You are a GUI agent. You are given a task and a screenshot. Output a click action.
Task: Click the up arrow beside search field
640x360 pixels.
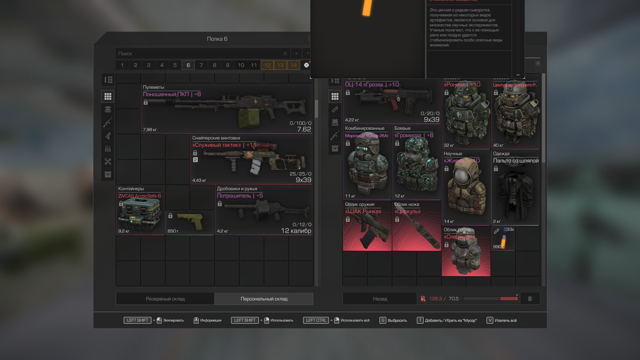point(296,53)
